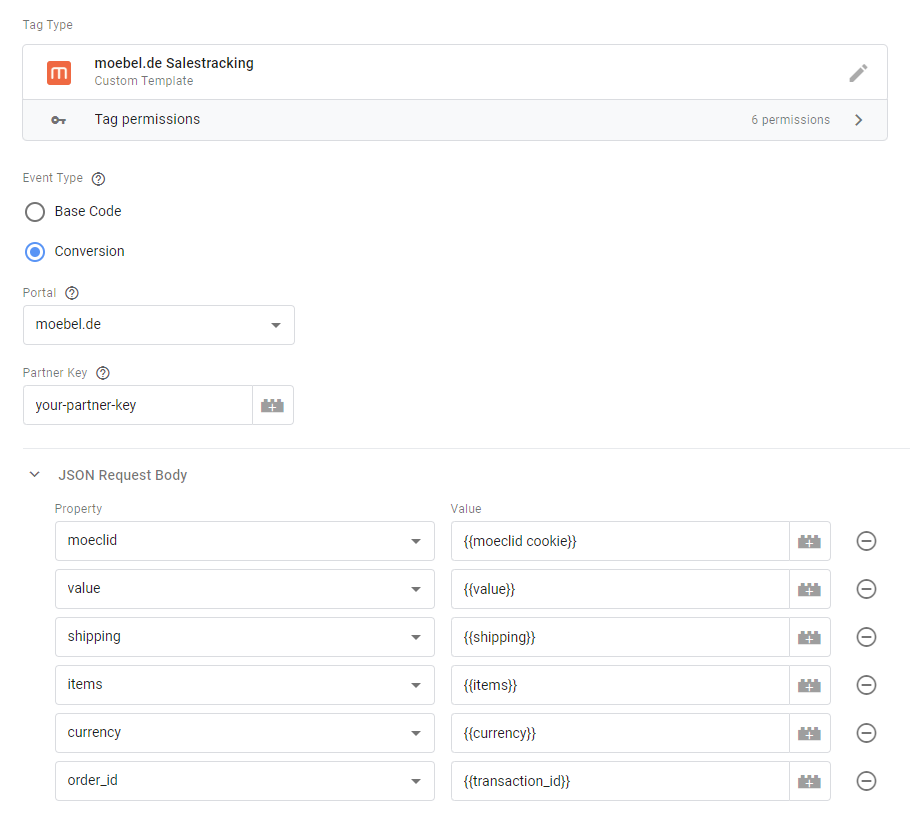Click the Tag Type label
The width and height of the screenshot is (910, 815).
coord(48,25)
